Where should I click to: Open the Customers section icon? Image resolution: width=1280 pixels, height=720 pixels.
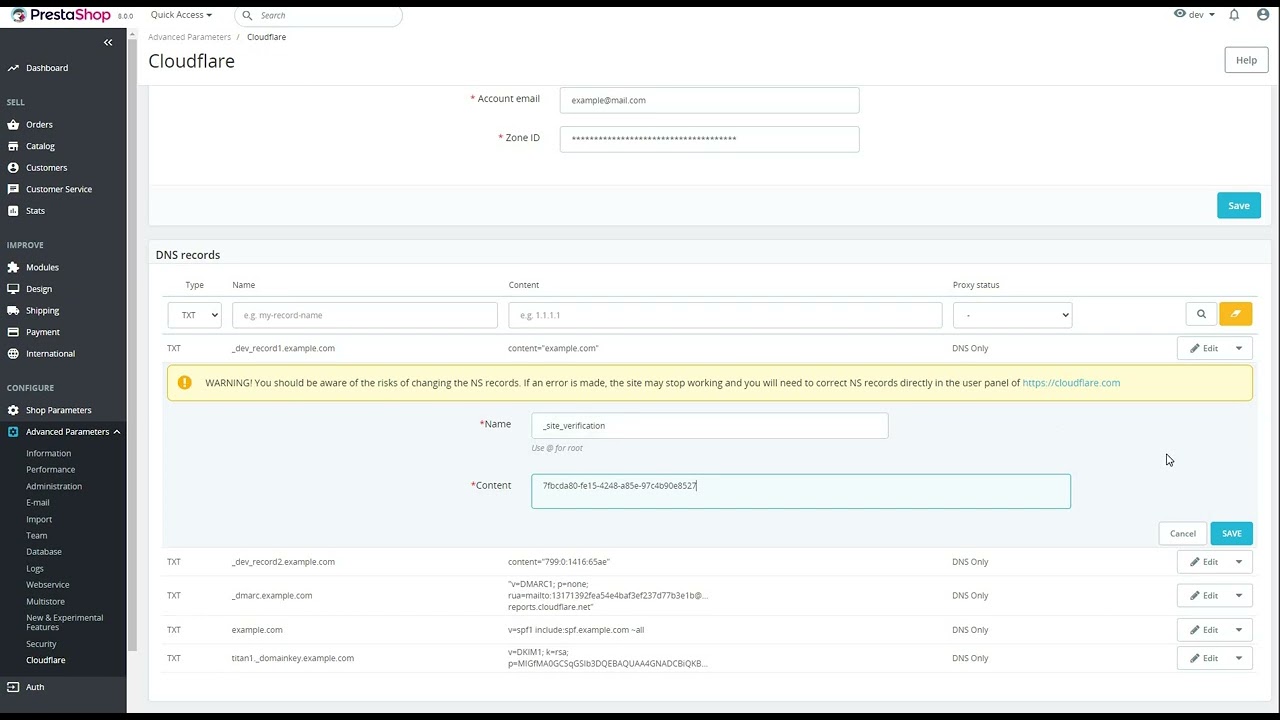pyautogui.click(x=13, y=168)
